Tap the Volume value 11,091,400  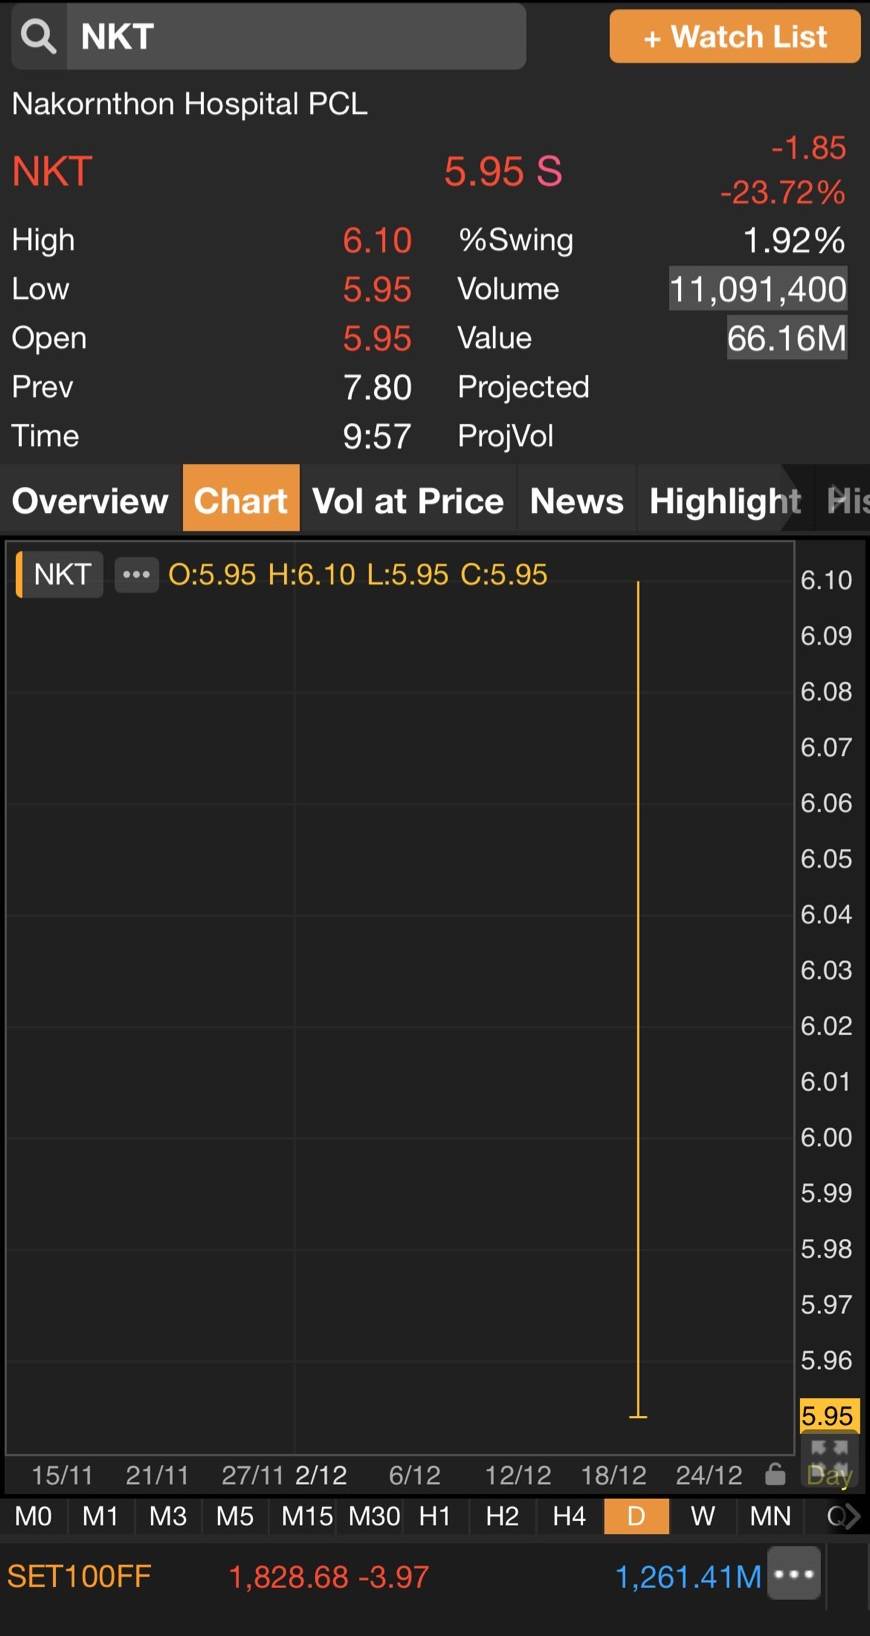pyautogui.click(x=758, y=289)
